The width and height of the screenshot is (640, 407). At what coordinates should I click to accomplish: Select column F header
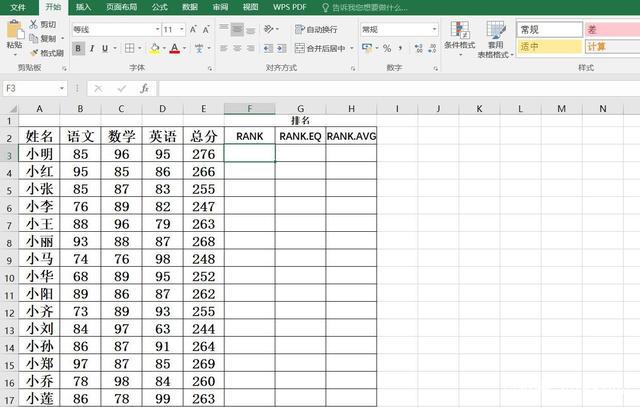click(x=249, y=109)
